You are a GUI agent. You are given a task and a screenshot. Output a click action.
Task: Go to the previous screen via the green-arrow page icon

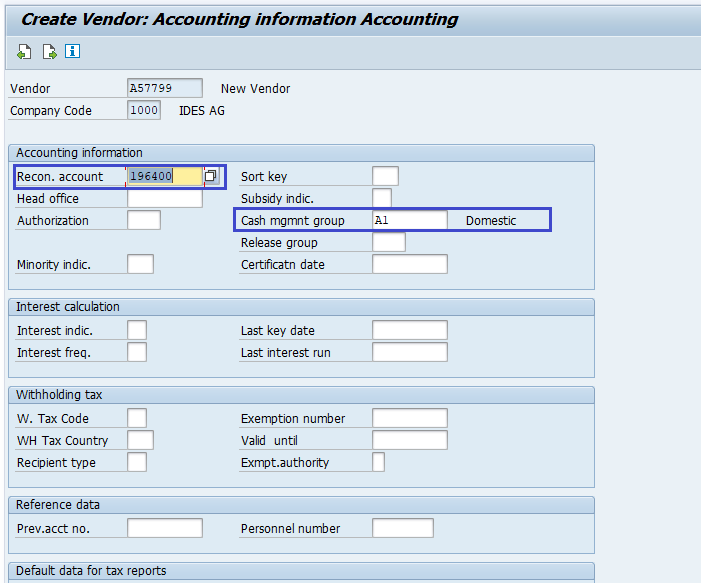click(24, 52)
